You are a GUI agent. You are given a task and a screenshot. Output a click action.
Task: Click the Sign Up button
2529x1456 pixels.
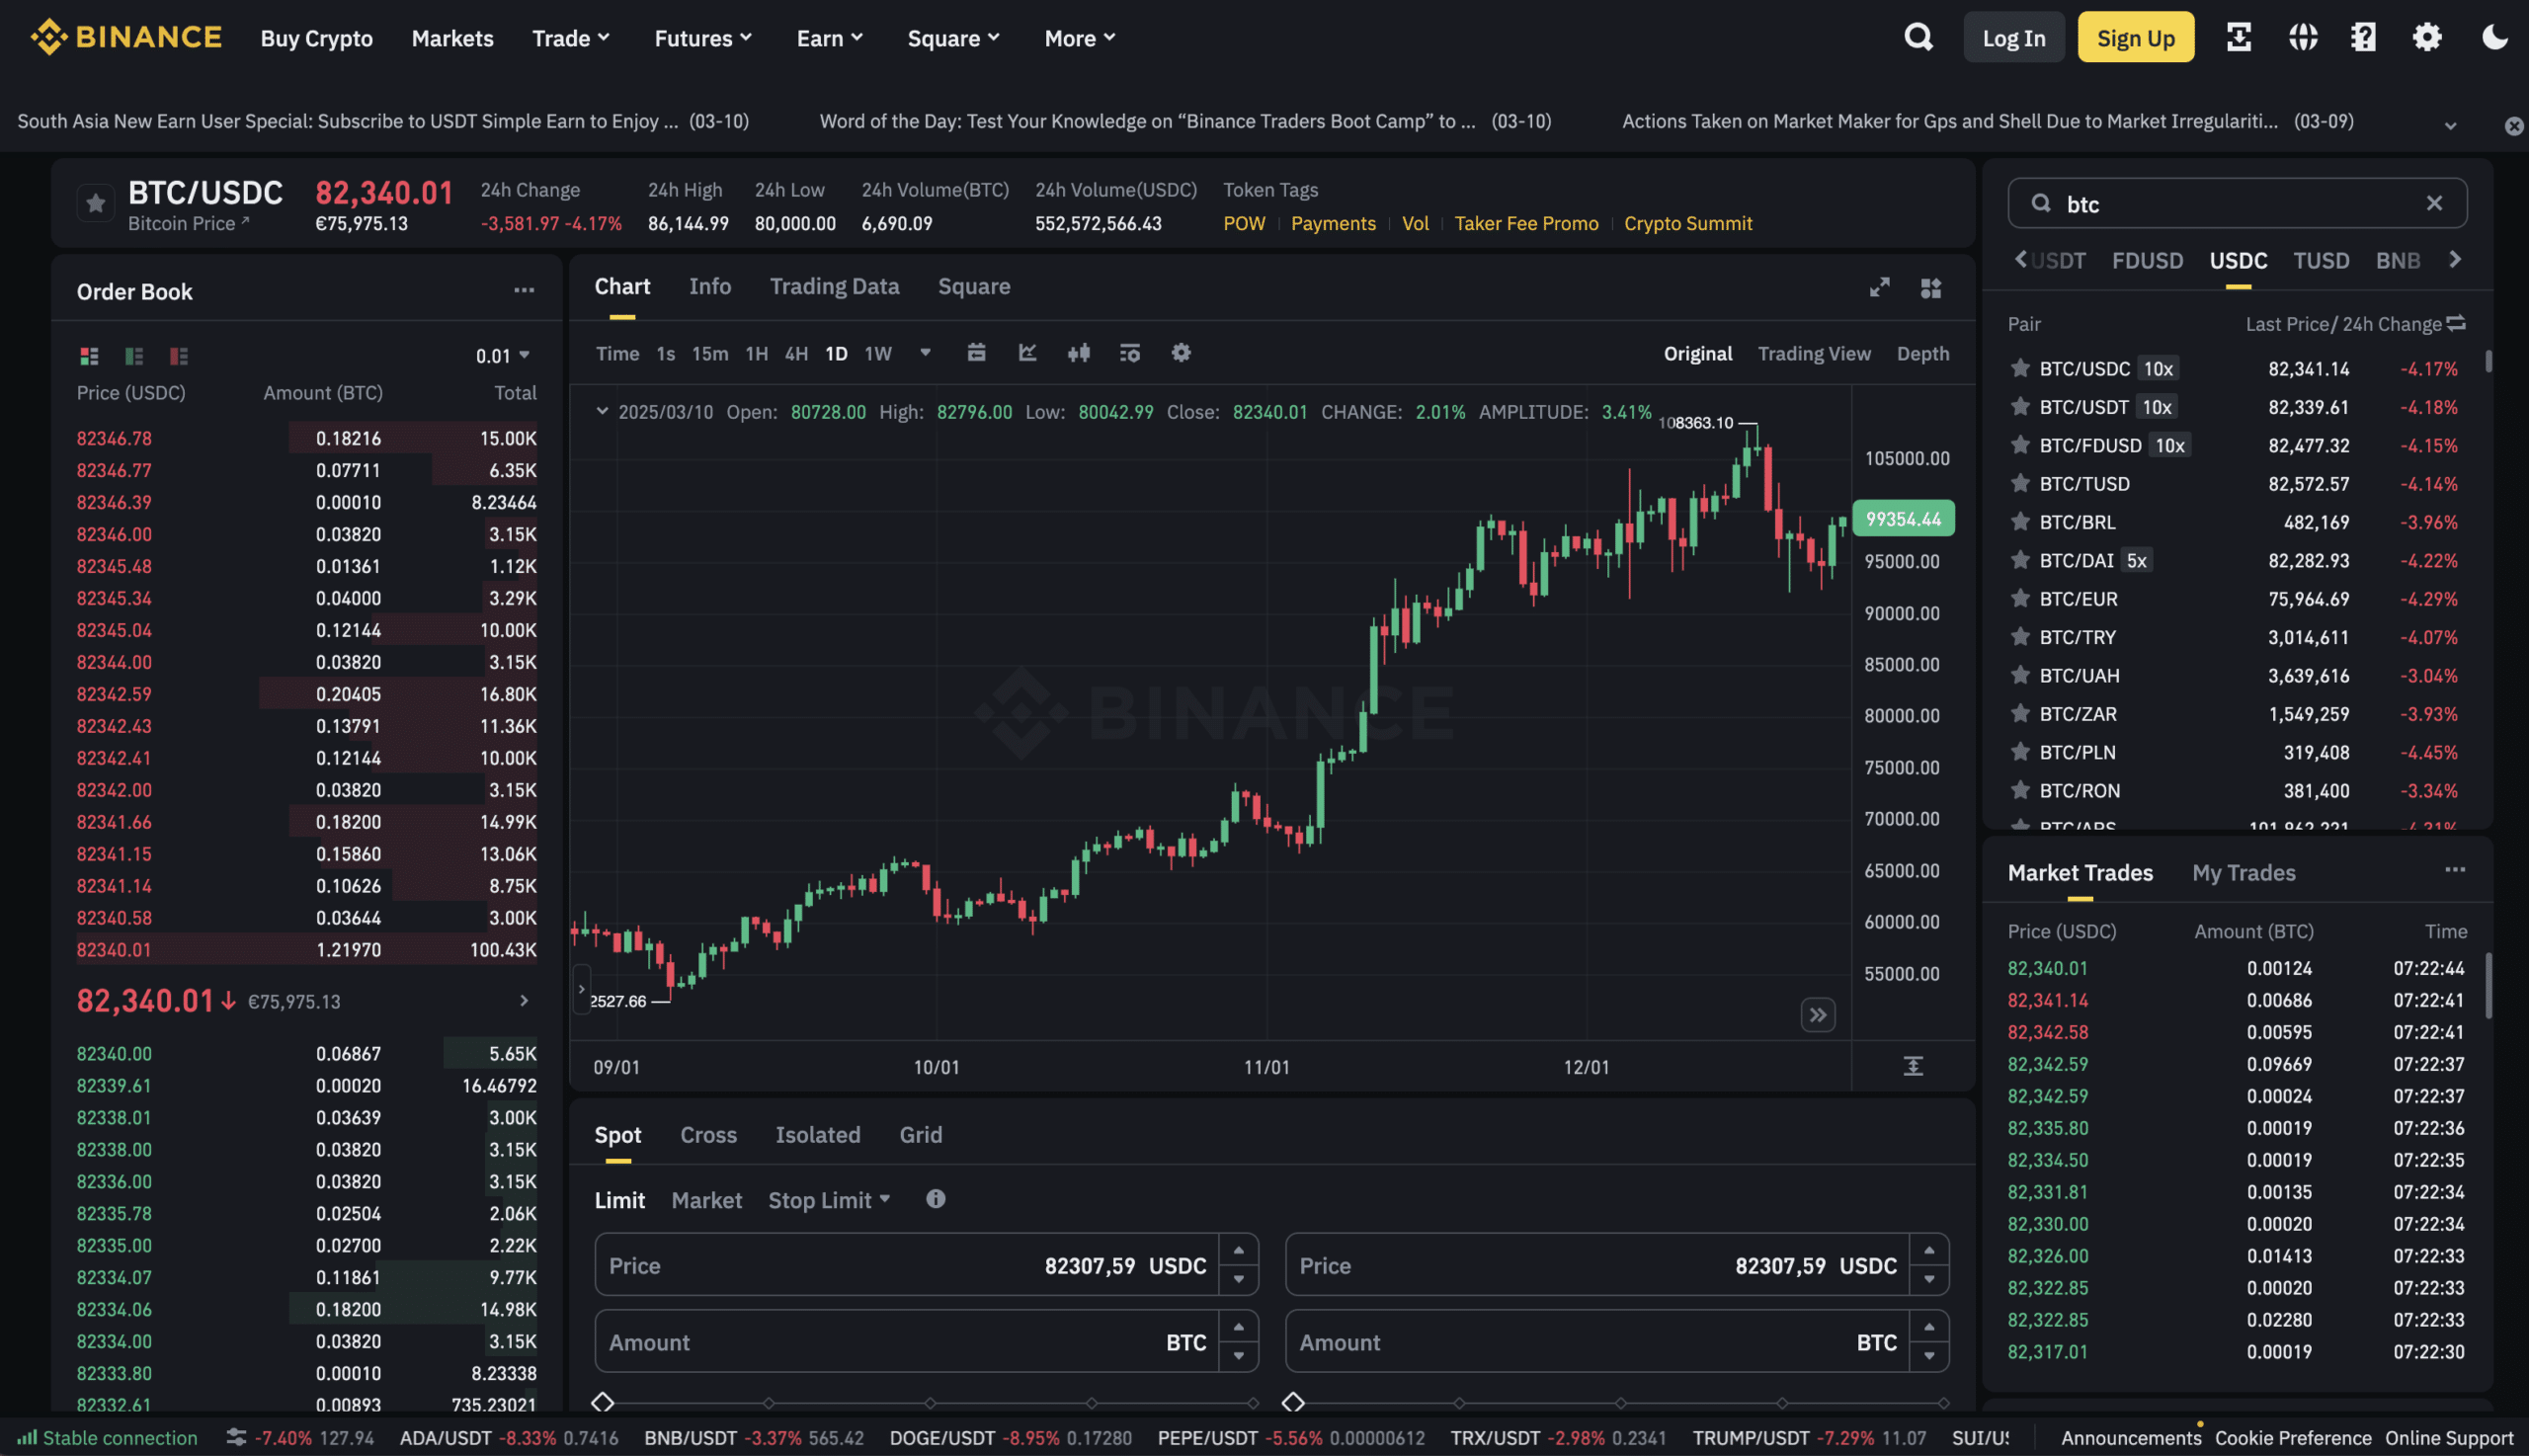(2135, 38)
